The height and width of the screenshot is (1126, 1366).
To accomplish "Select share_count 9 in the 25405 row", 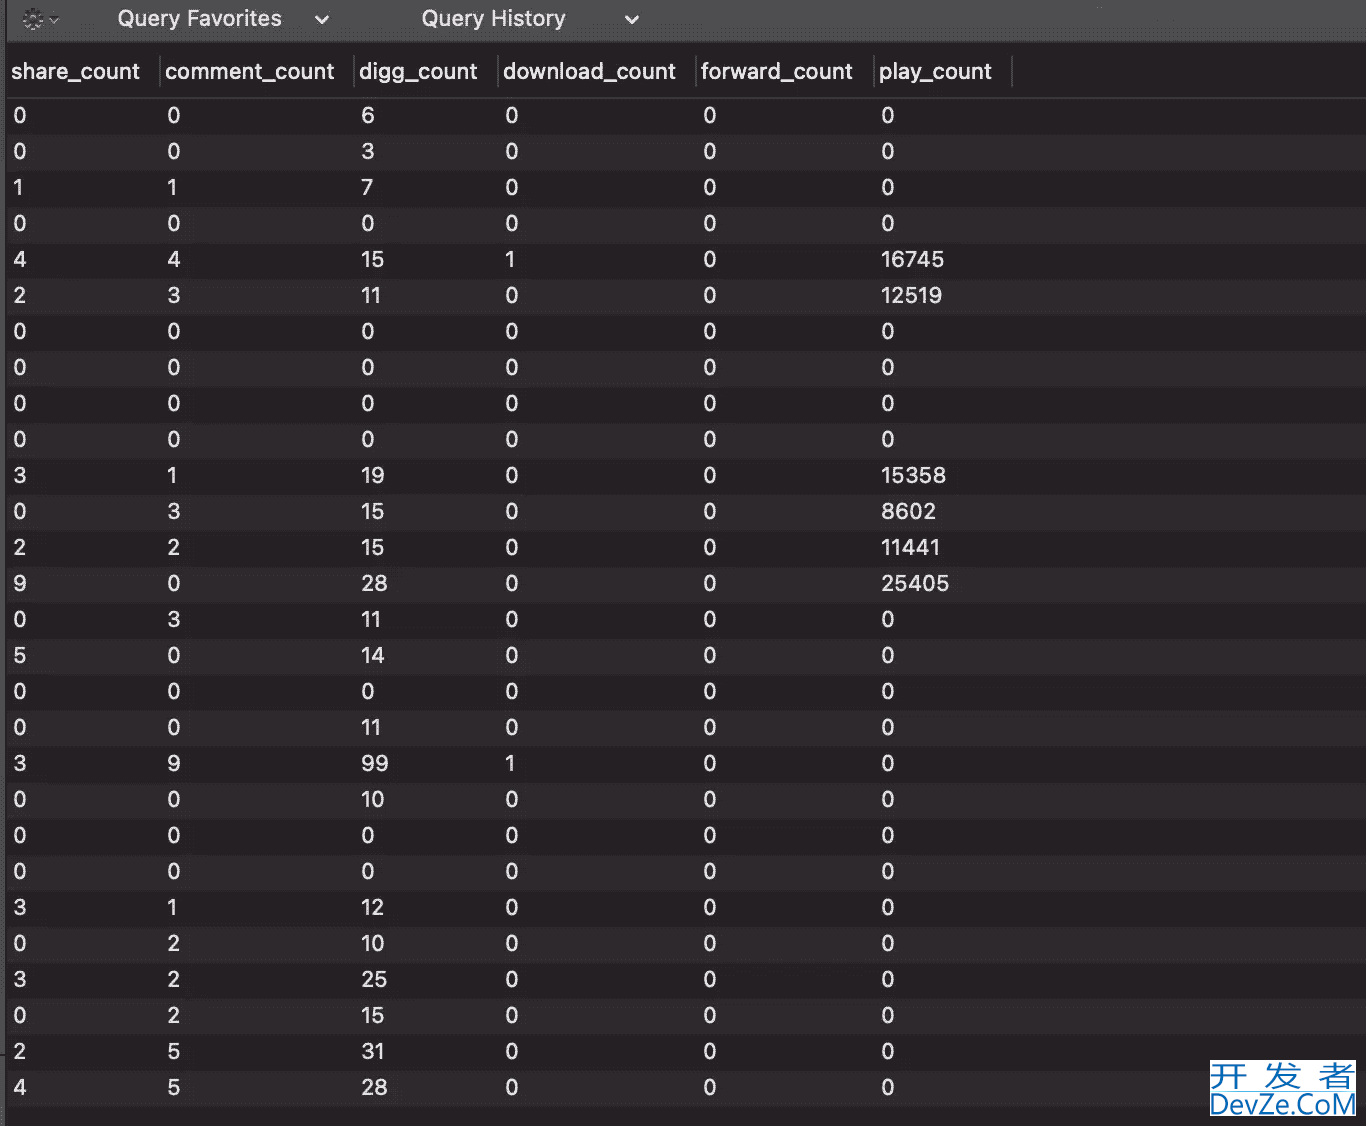I will (20, 584).
